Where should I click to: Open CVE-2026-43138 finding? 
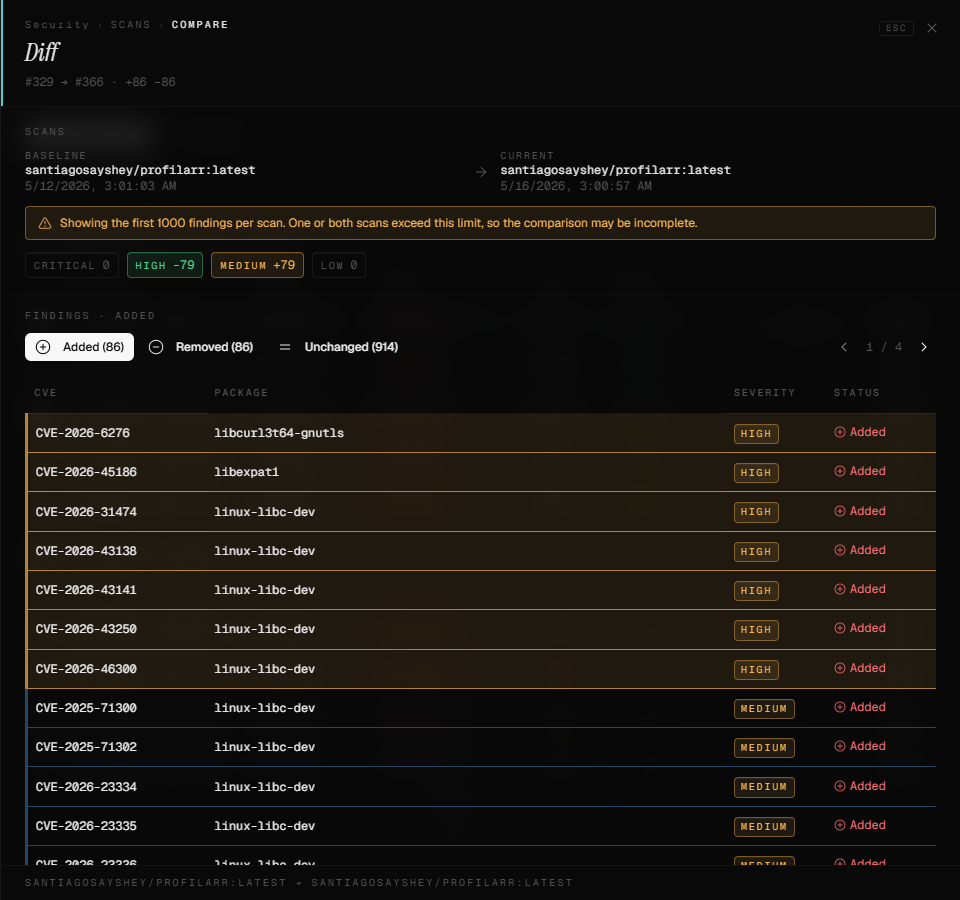coord(481,551)
